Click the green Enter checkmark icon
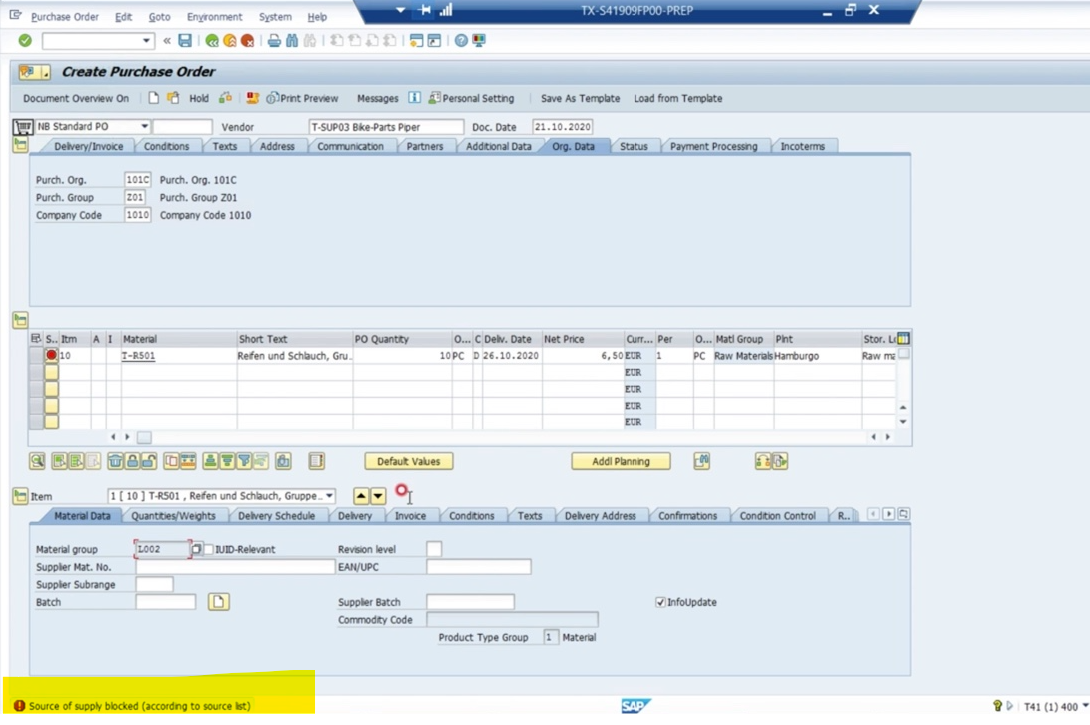This screenshot has width=1090, height=725. 25,41
